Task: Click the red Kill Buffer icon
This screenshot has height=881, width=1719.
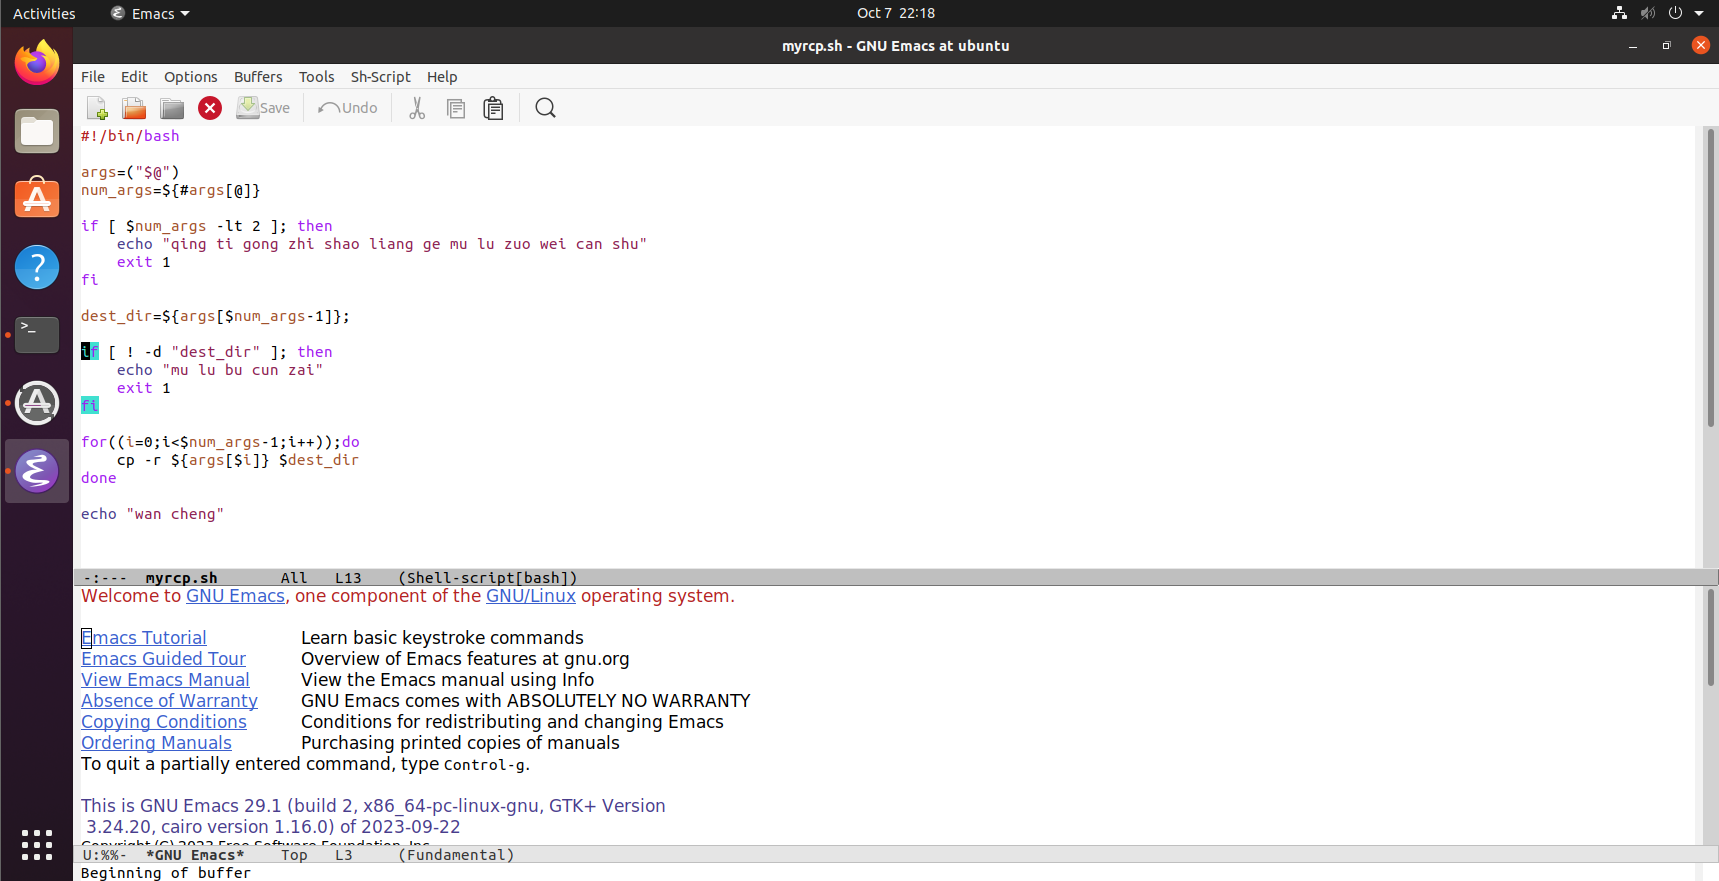Action: [x=210, y=108]
